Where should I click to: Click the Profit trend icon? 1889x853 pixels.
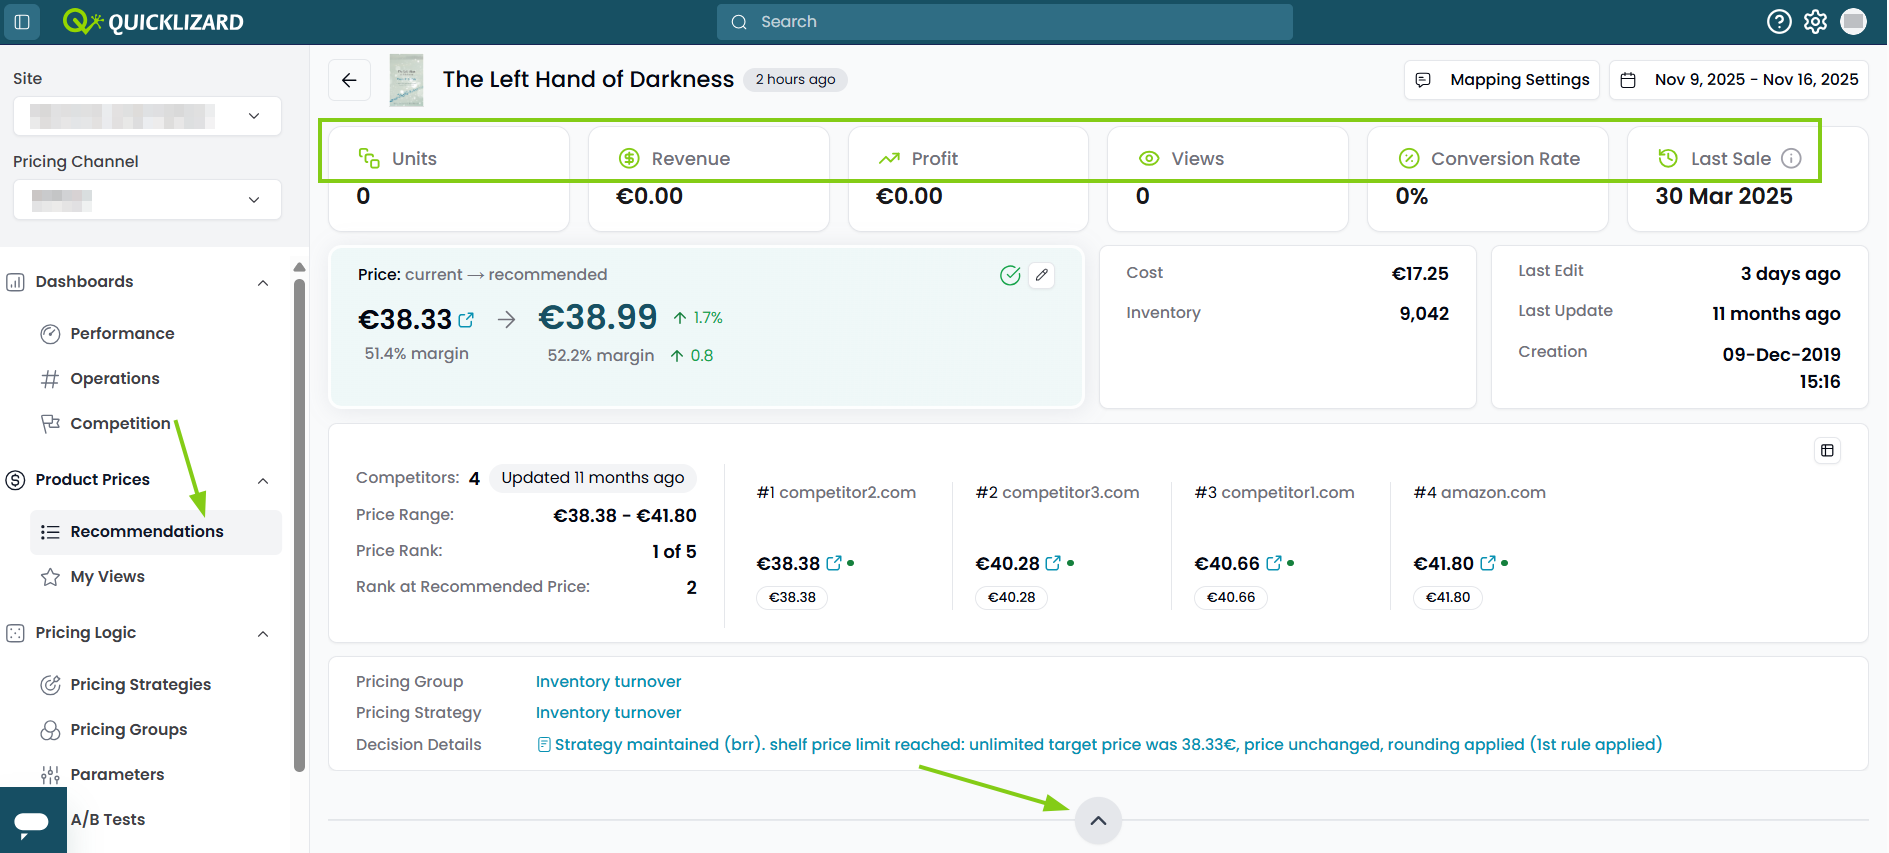tap(889, 158)
